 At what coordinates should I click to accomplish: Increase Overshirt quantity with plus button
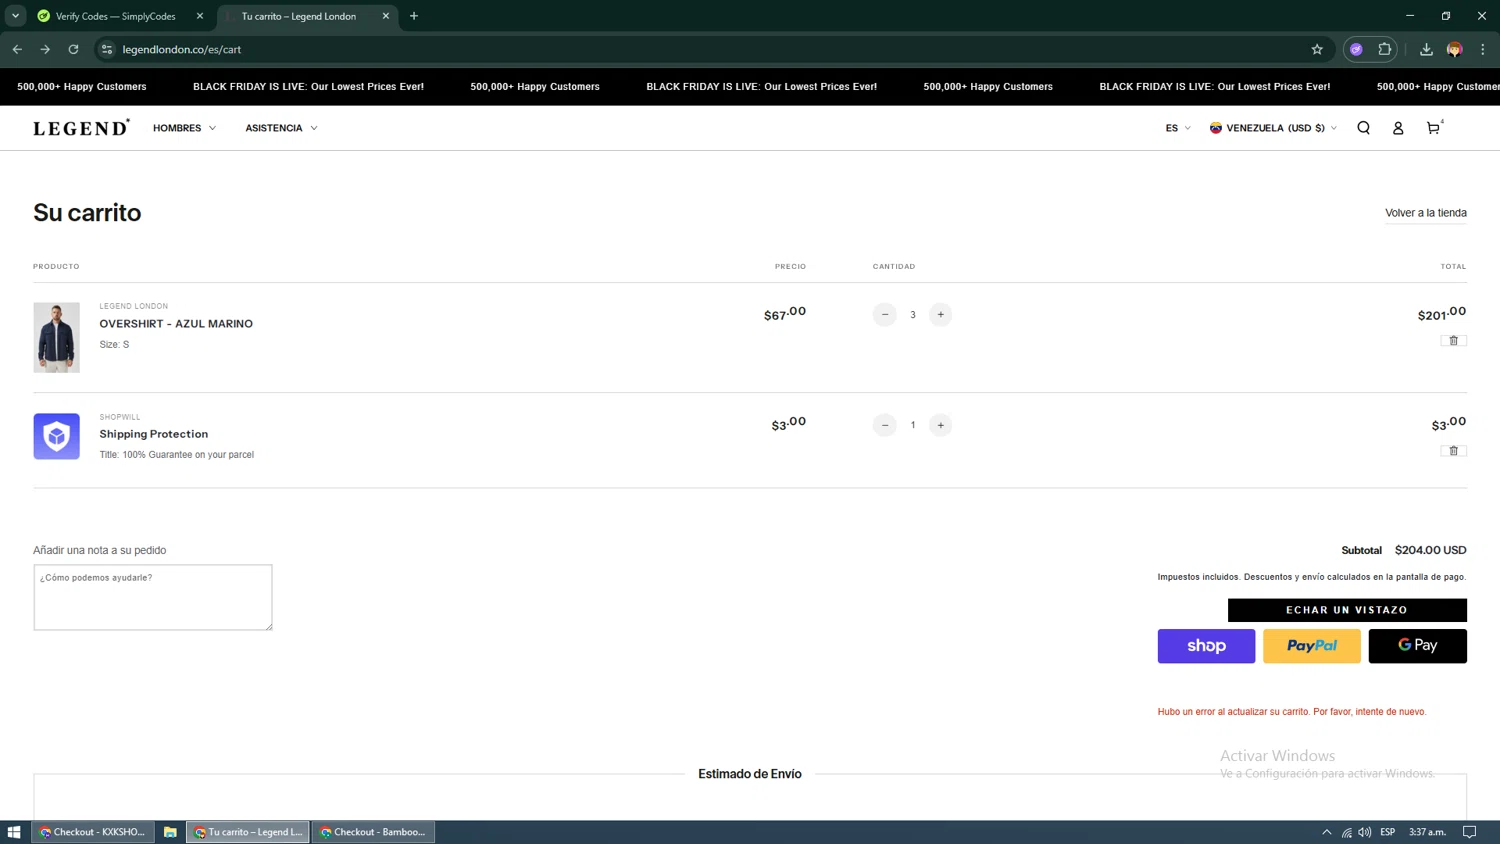tap(940, 315)
